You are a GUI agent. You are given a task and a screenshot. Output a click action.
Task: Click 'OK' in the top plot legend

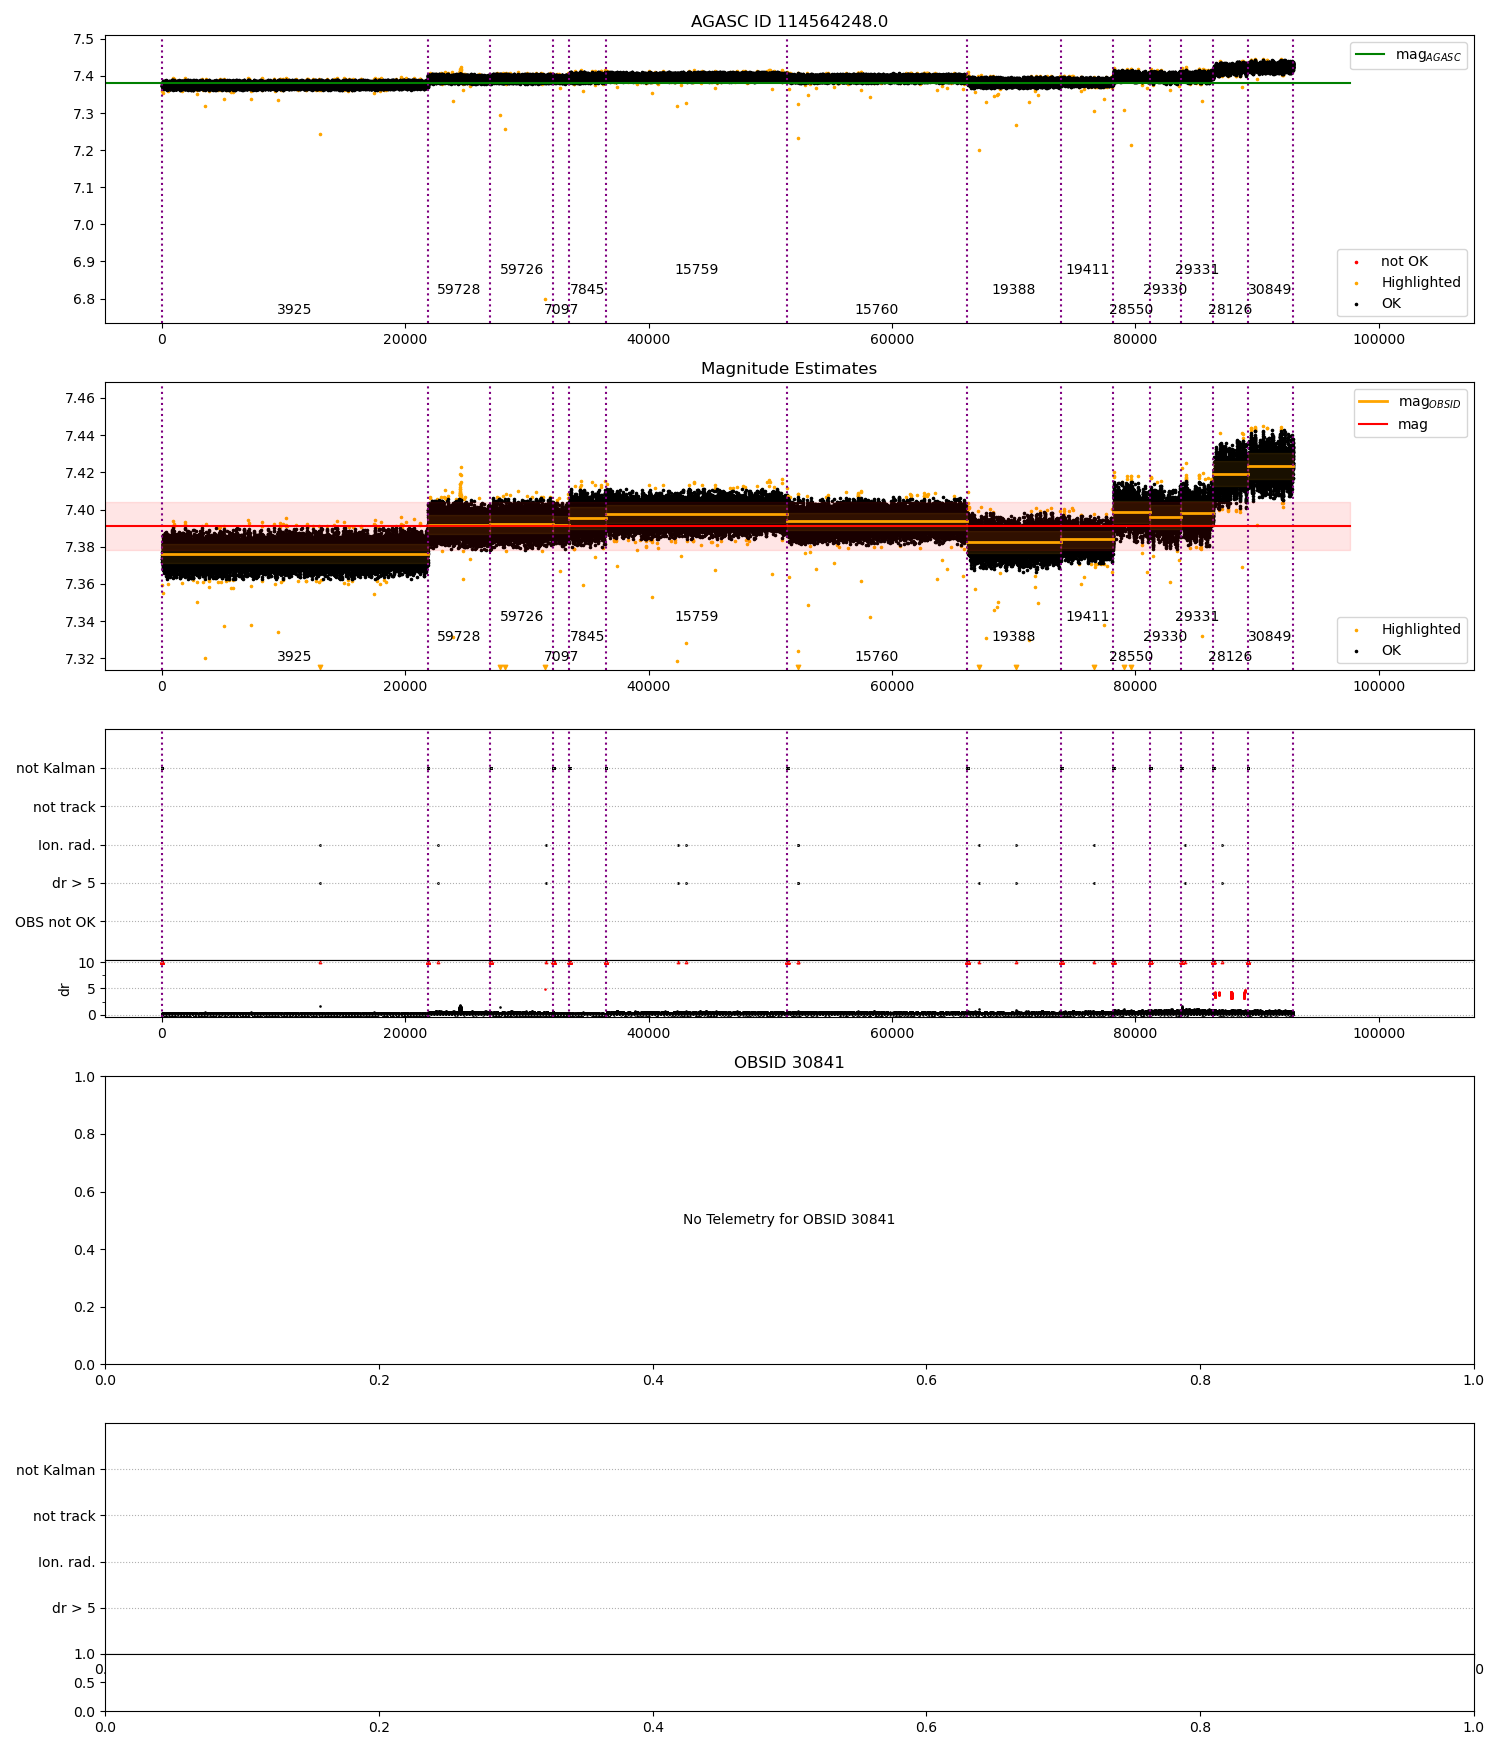pos(1391,304)
